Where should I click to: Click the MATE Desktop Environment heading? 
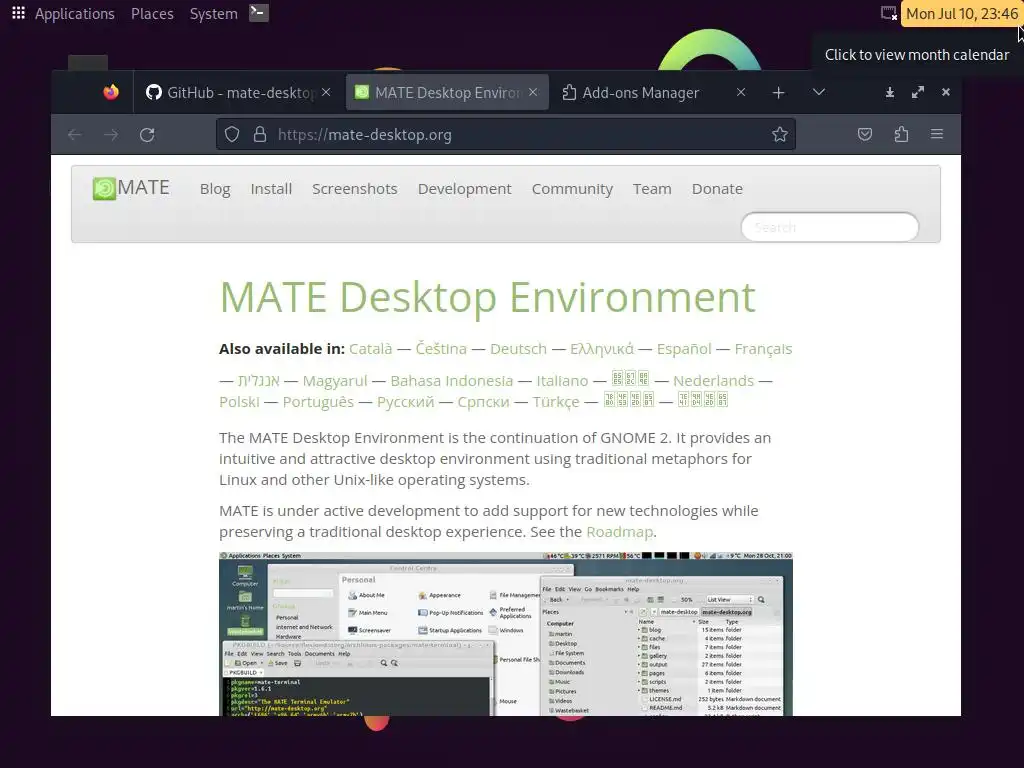click(x=487, y=297)
